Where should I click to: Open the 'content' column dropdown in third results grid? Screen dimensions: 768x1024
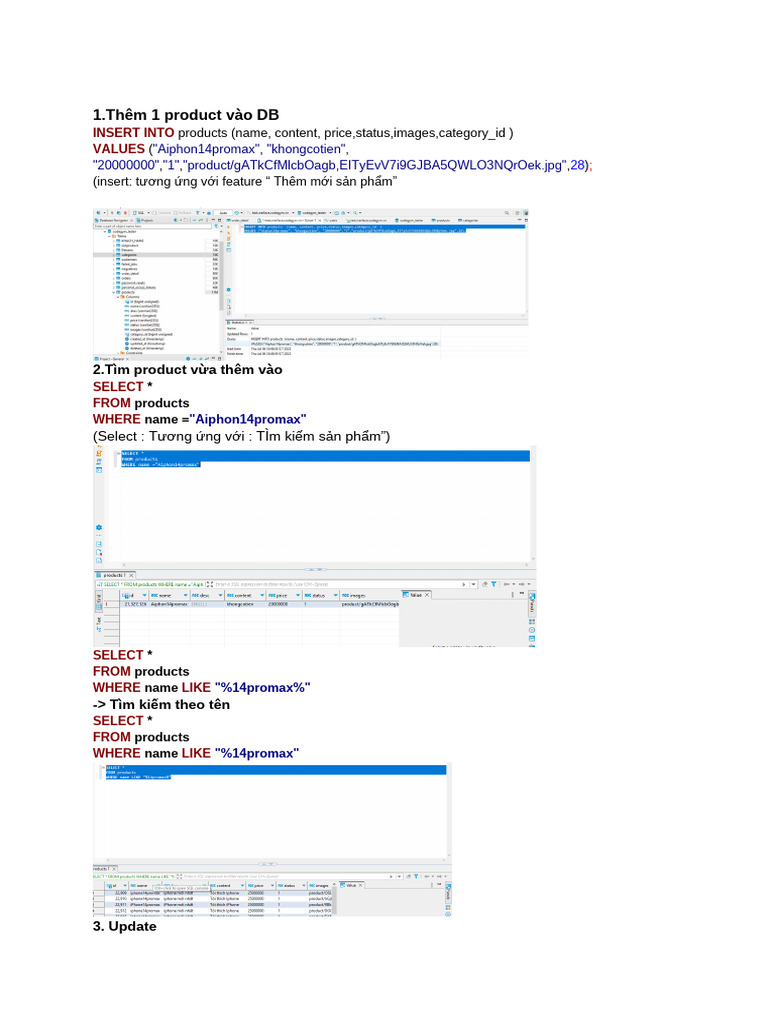tap(242, 886)
